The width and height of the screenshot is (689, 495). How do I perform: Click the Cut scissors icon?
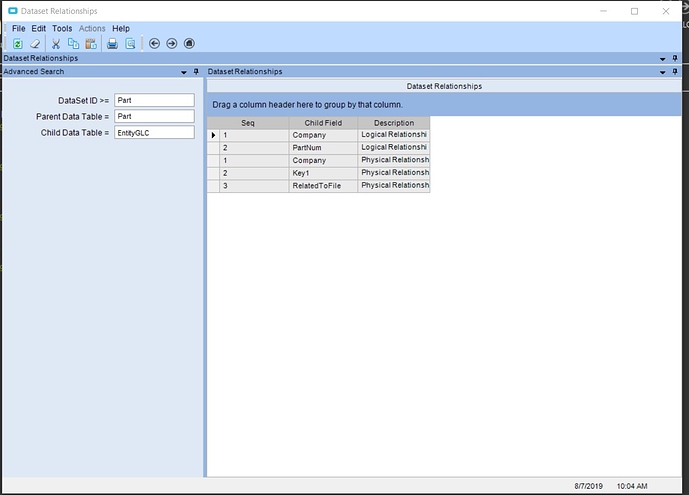(x=56, y=43)
